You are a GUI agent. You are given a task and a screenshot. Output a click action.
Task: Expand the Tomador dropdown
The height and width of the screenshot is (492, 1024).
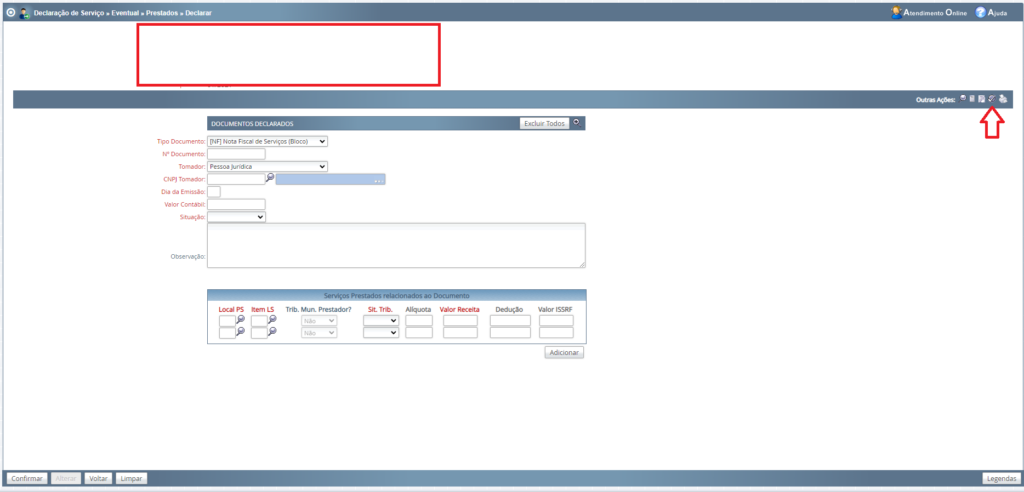(267, 166)
